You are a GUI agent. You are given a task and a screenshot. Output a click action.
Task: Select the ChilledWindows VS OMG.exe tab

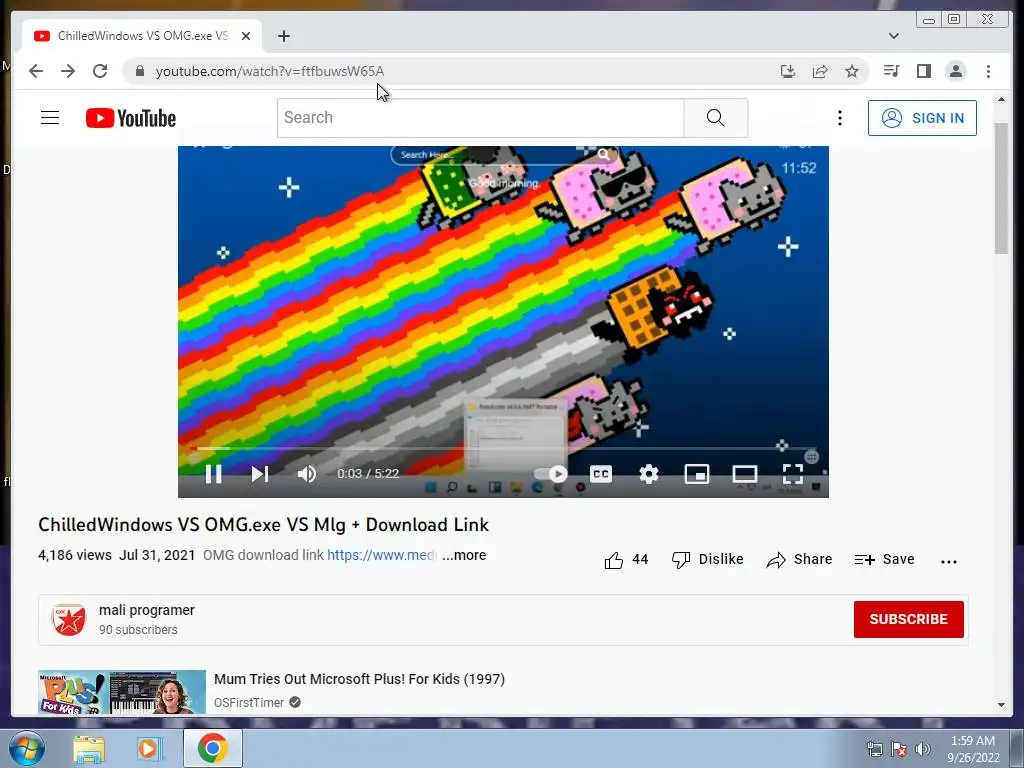coord(142,36)
